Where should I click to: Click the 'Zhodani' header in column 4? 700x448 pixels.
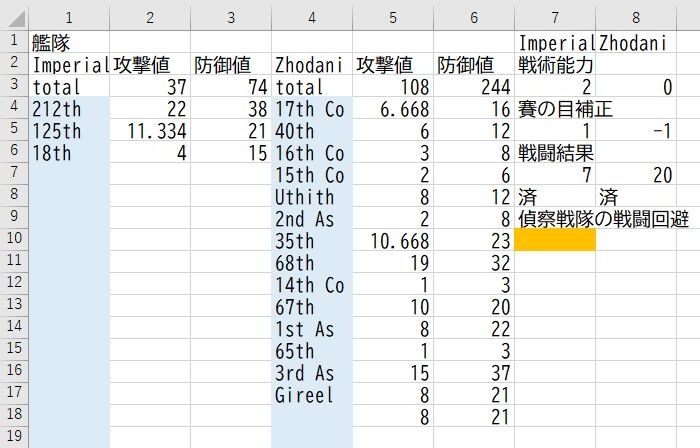tap(312, 64)
